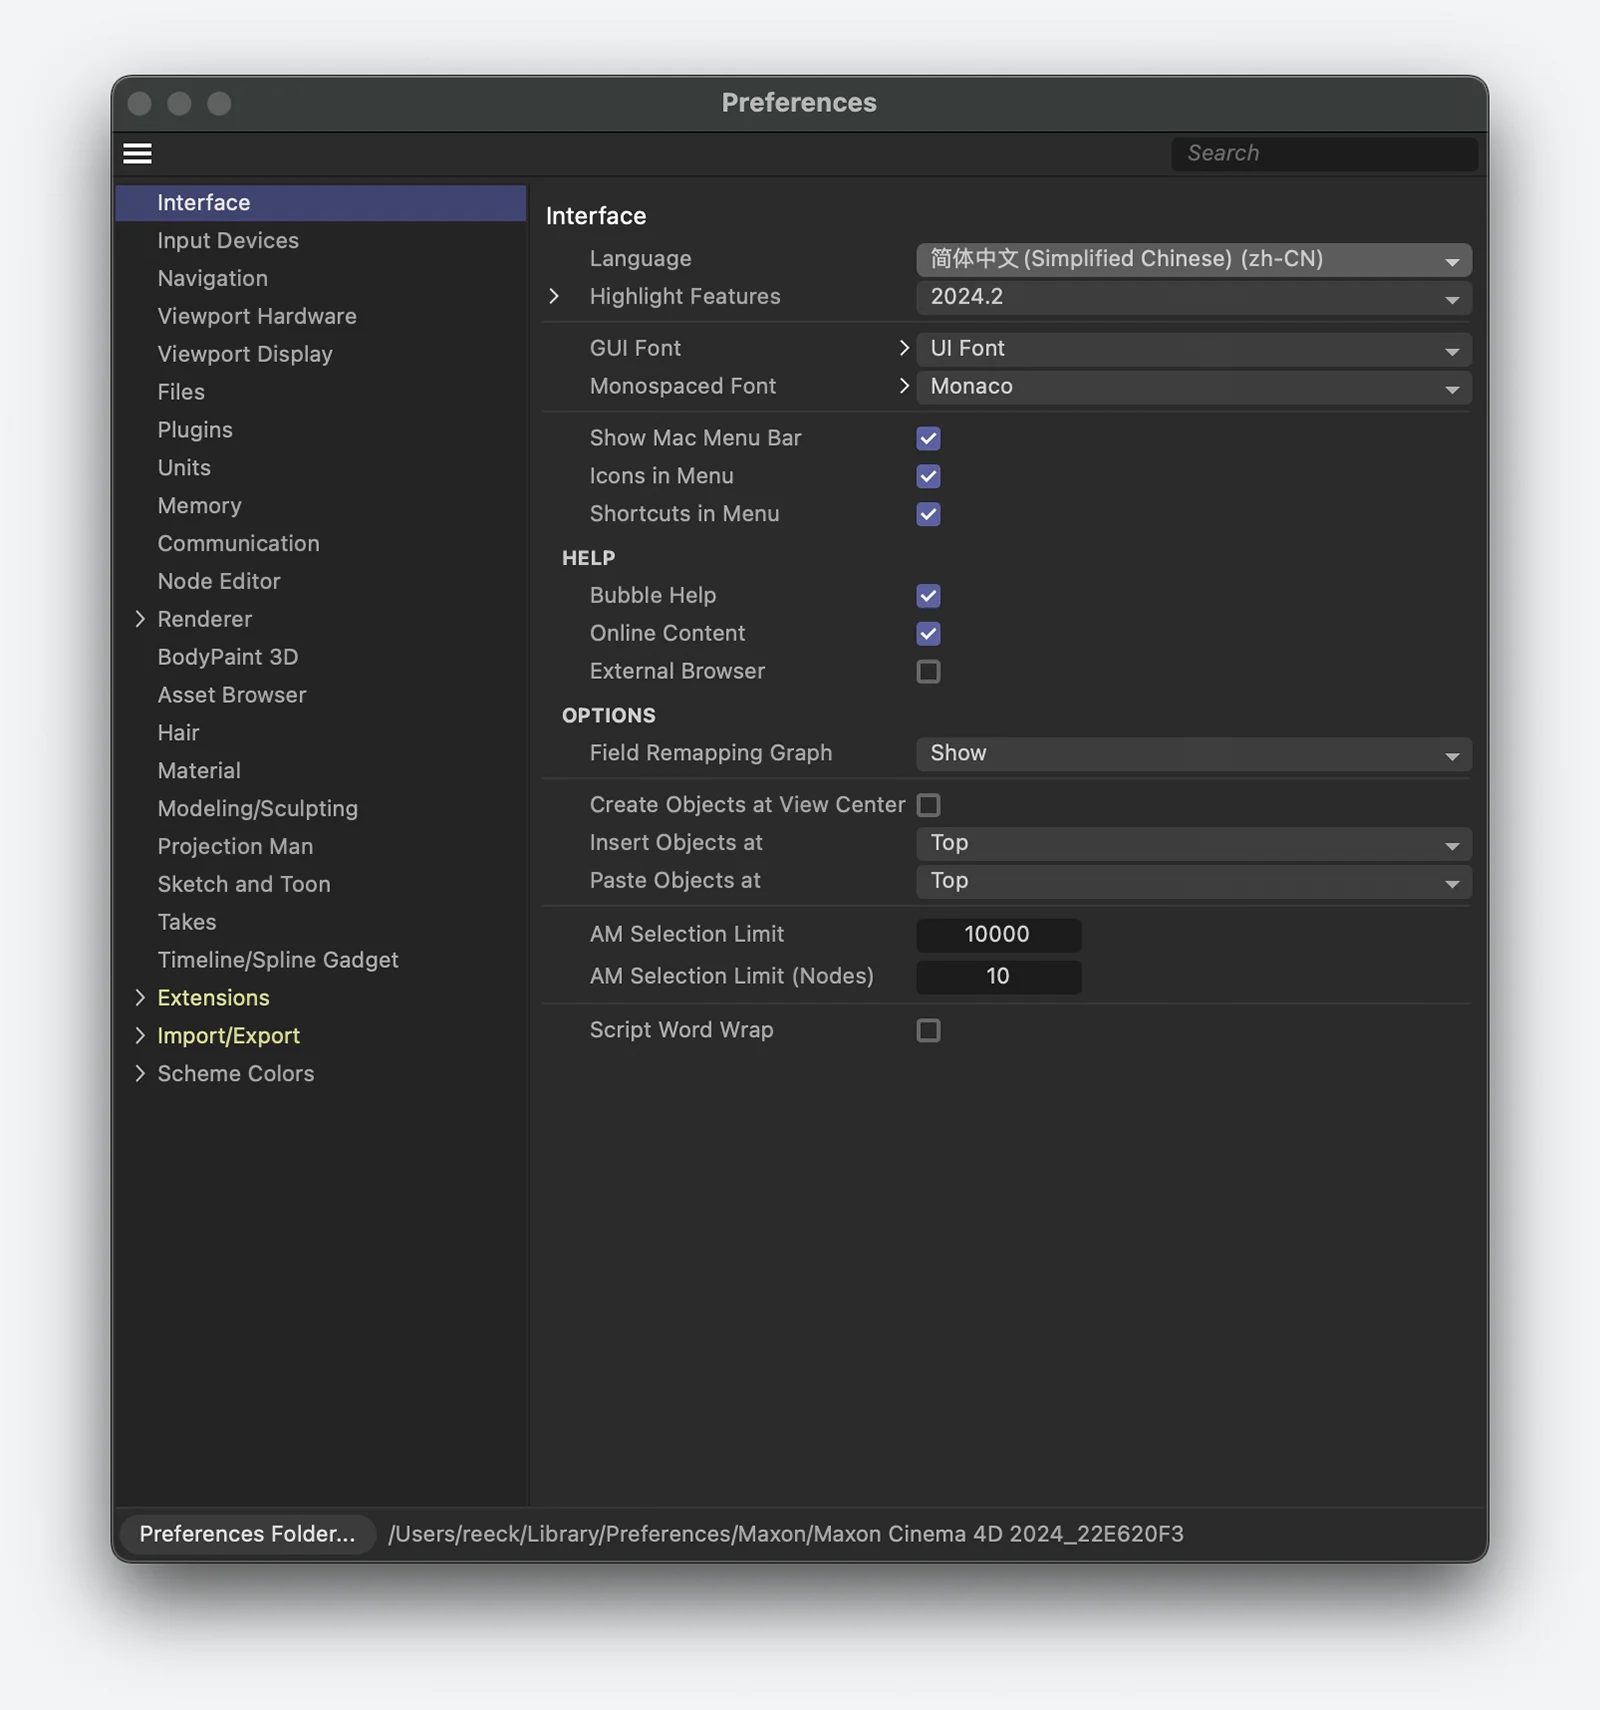Open Field Remapping Graph dropdown
Screen dimensions: 1600x1710
pyautogui.click(x=1193, y=753)
